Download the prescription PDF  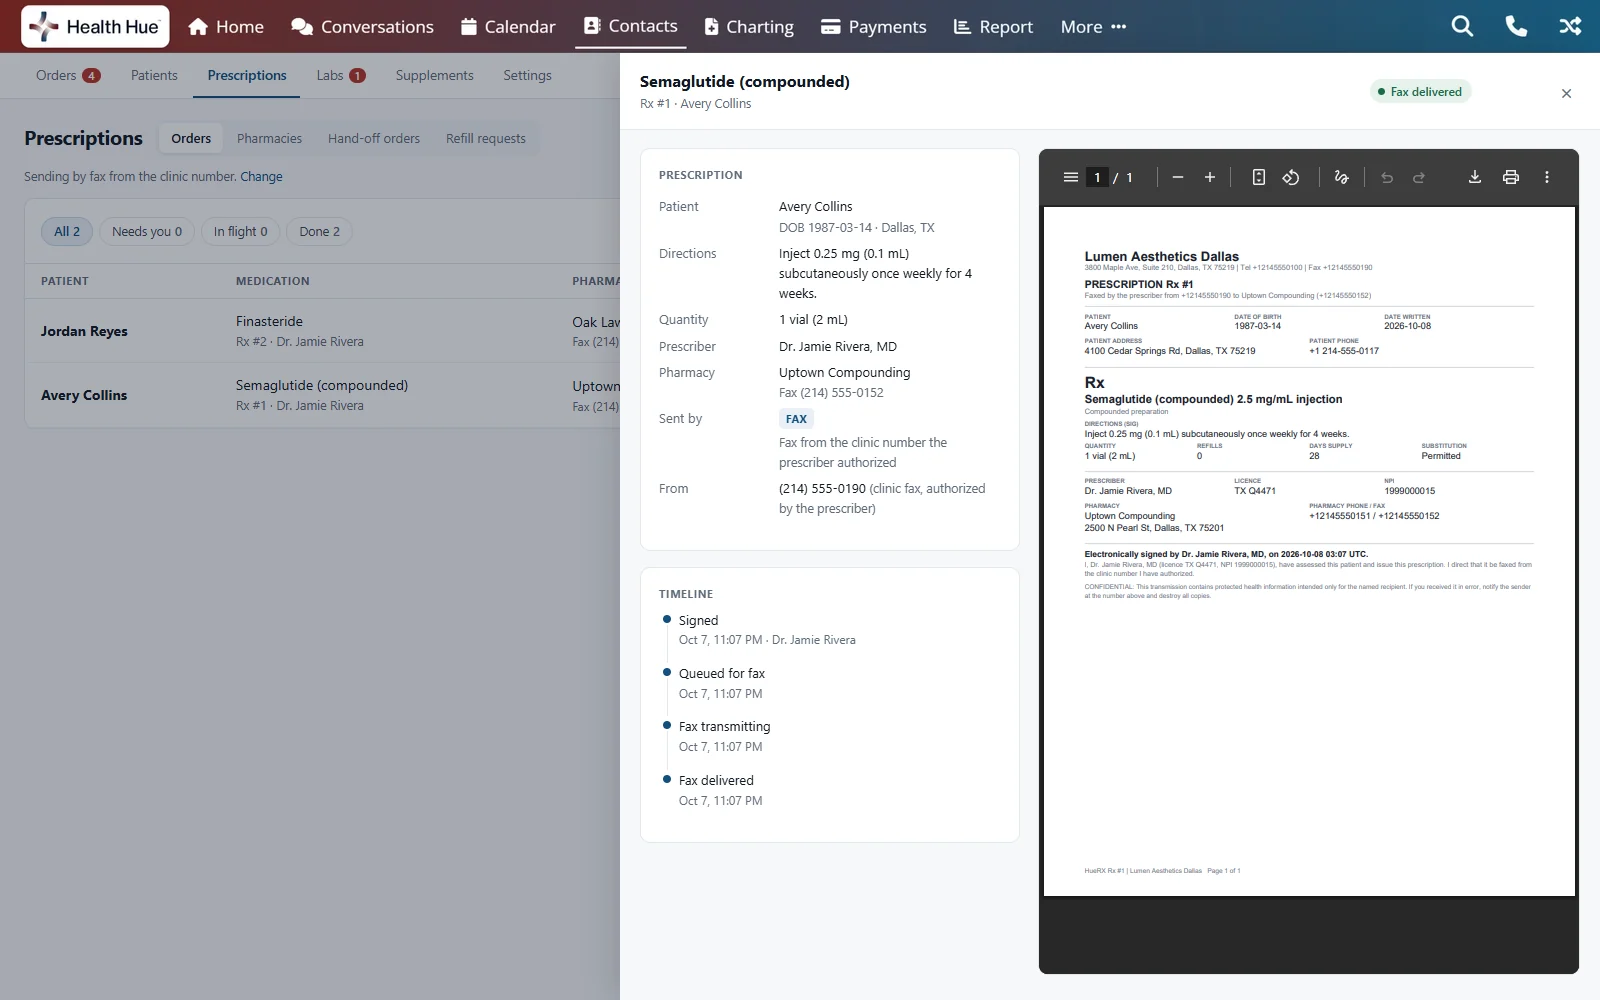[1475, 177]
